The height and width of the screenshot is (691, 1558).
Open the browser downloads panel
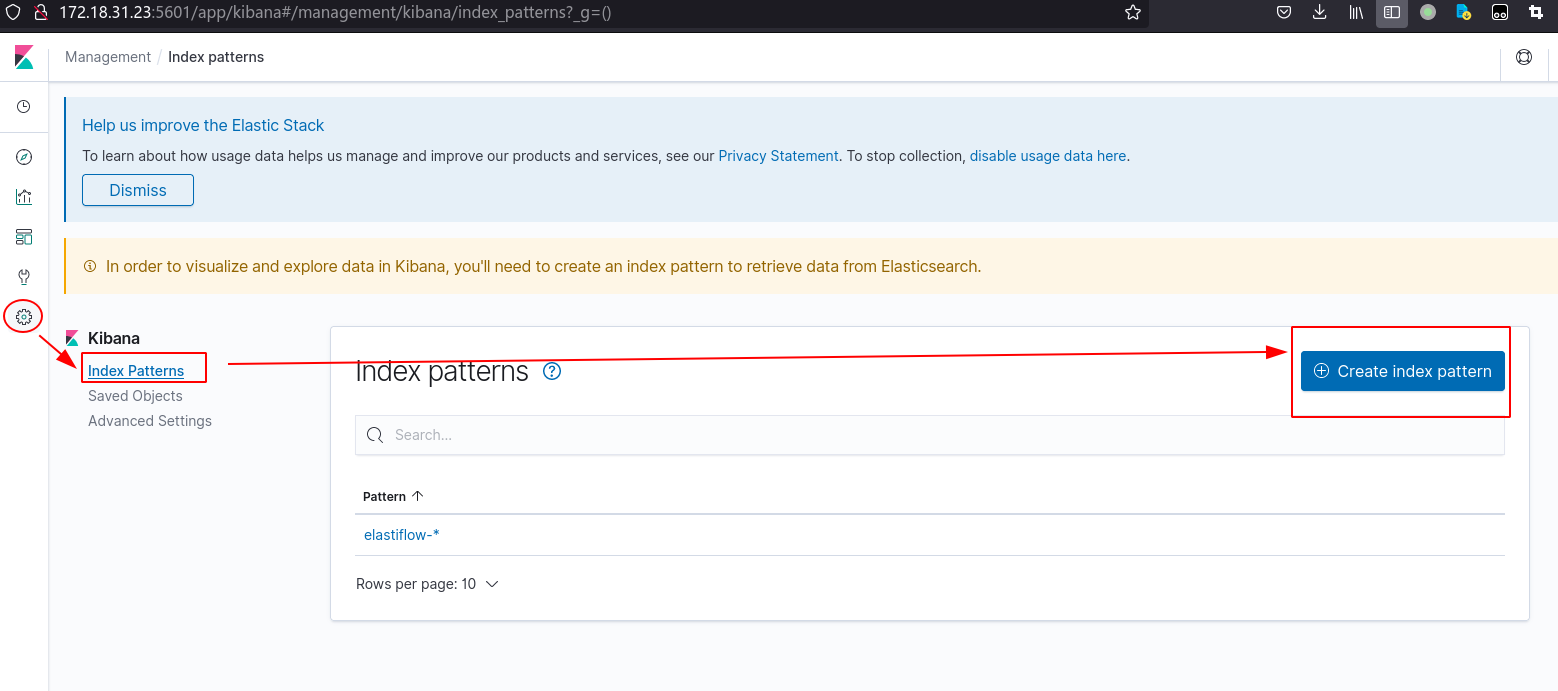point(1320,13)
